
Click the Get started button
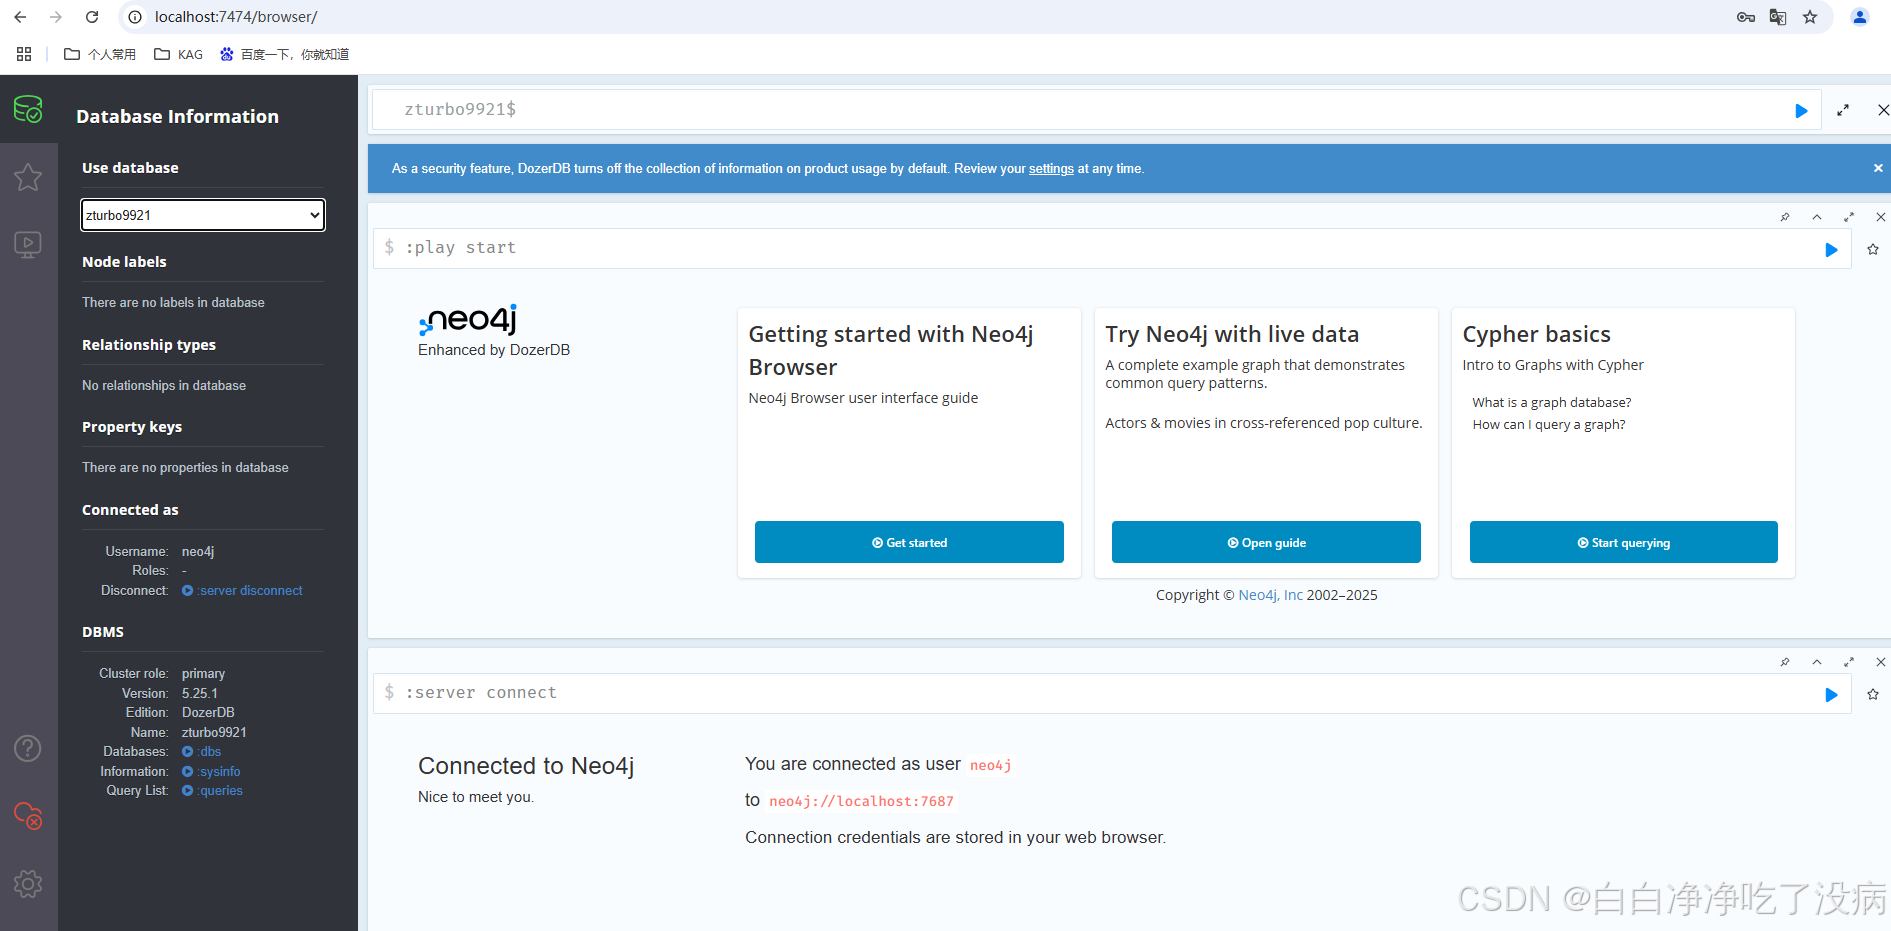[909, 542]
